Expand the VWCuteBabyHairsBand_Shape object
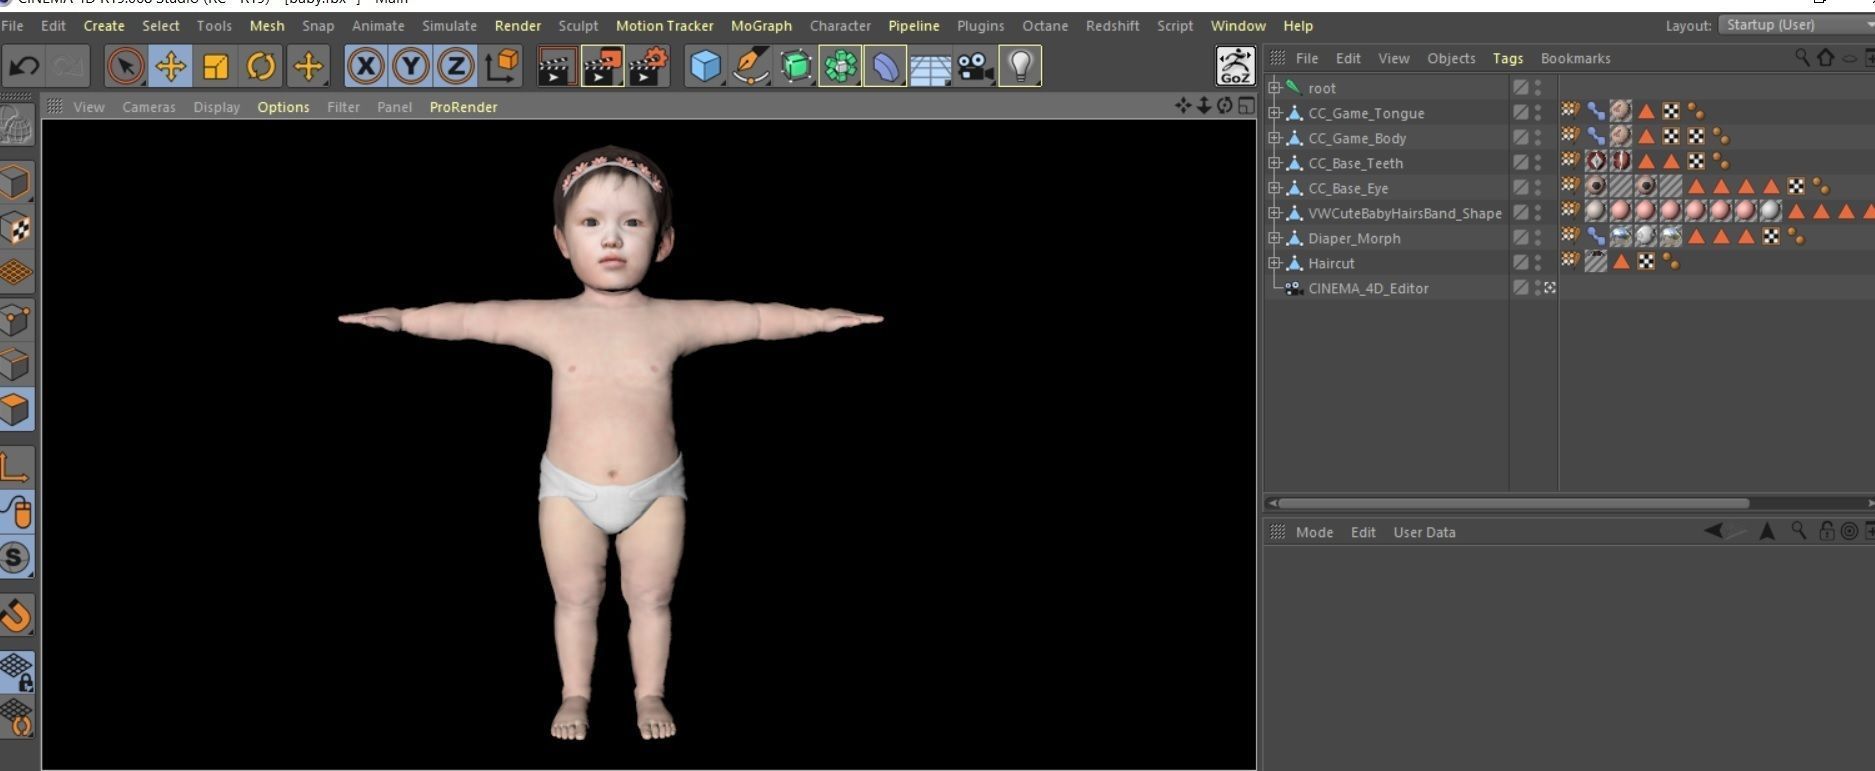1875x771 pixels. (x=1275, y=213)
